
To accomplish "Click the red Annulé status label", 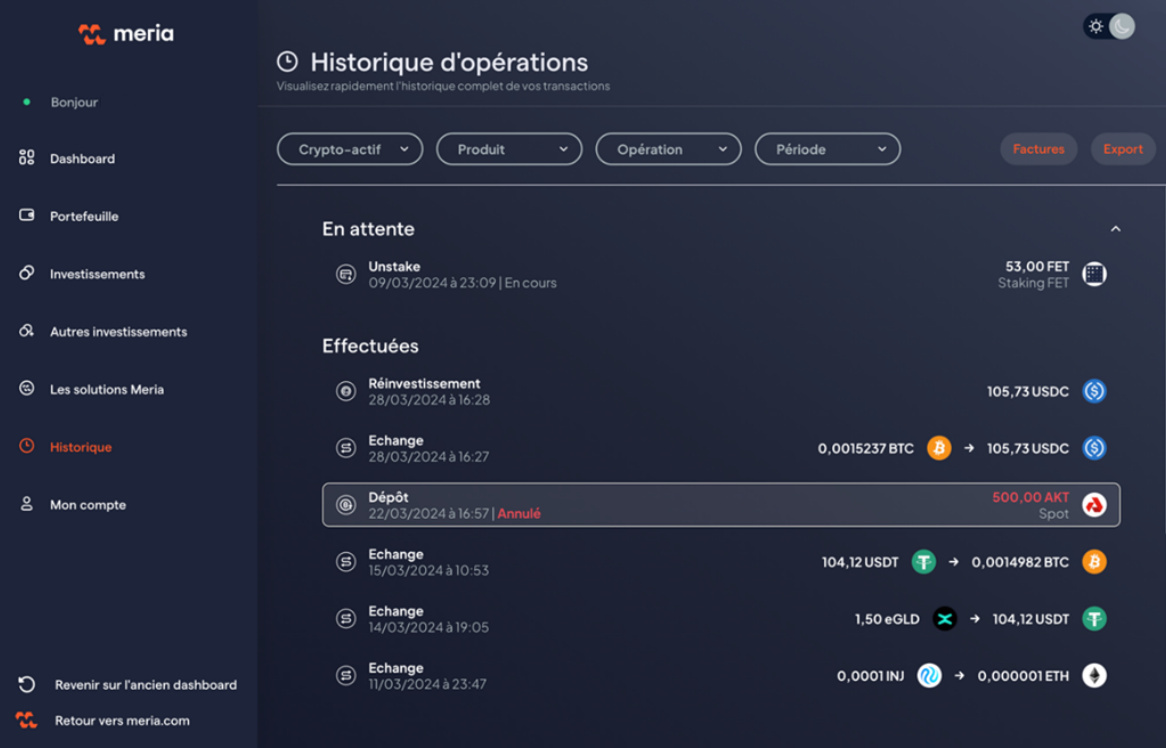I will (519, 514).
